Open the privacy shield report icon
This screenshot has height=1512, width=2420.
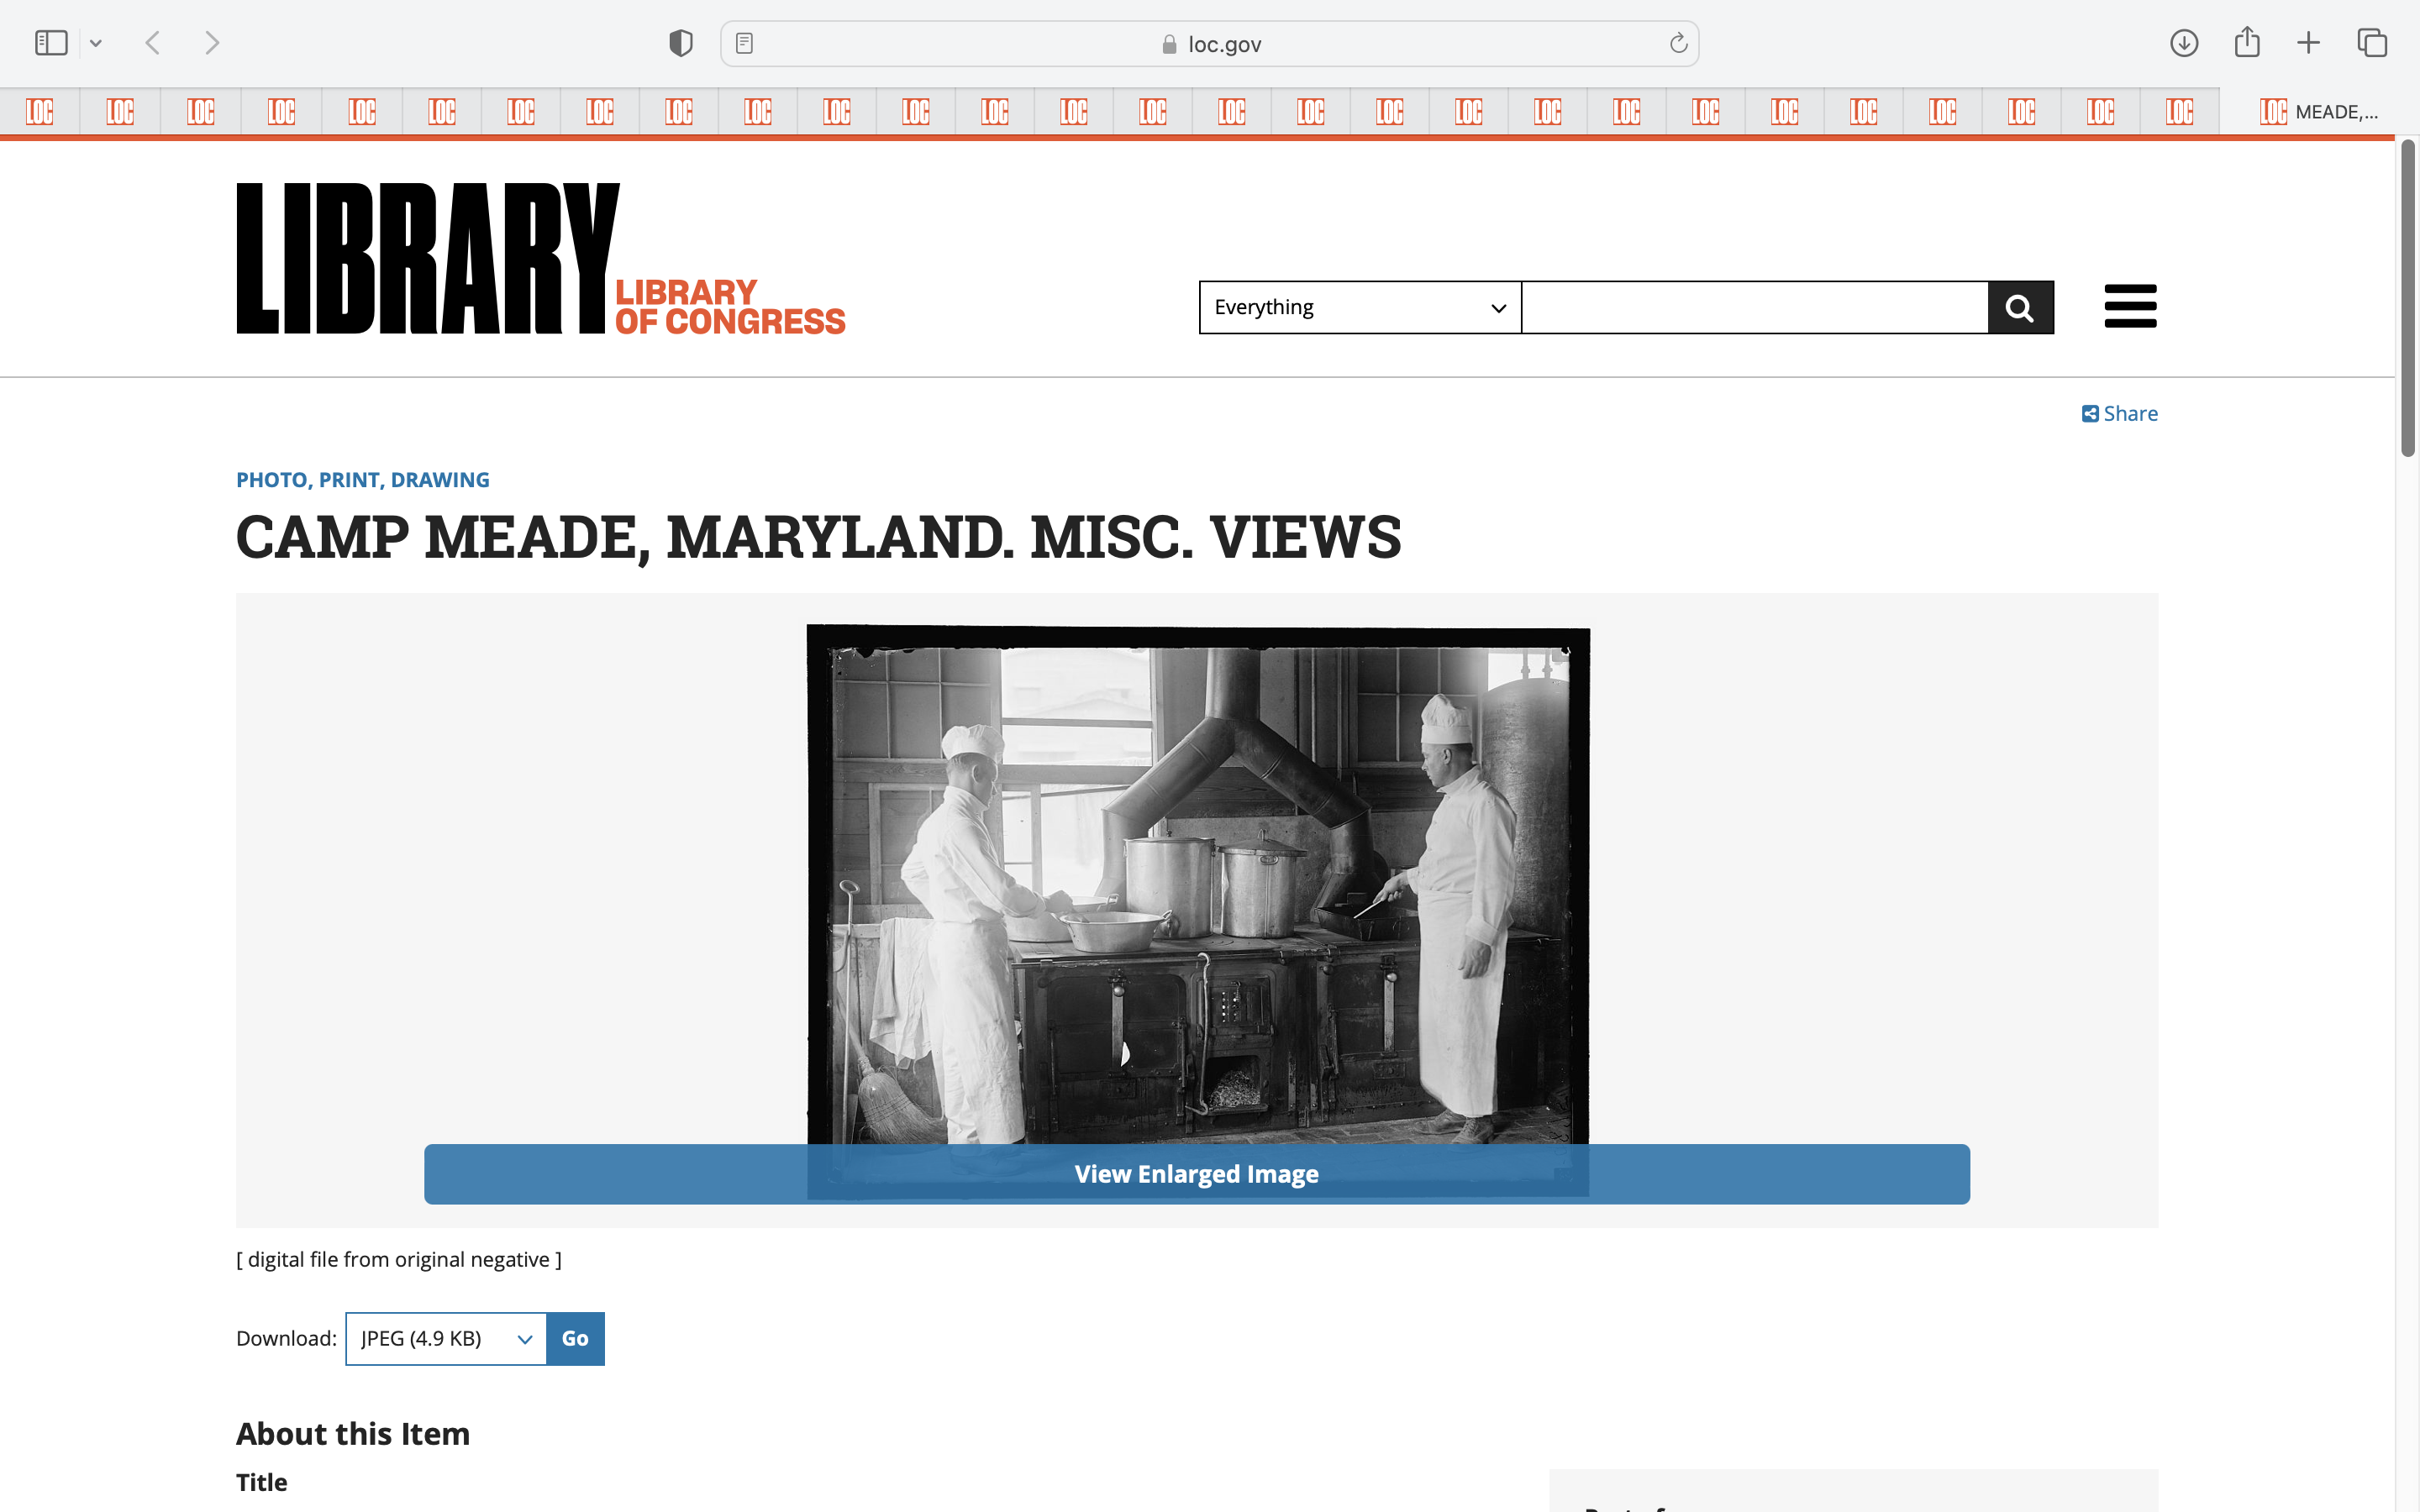pyautogui.click(x=681, y=43)
